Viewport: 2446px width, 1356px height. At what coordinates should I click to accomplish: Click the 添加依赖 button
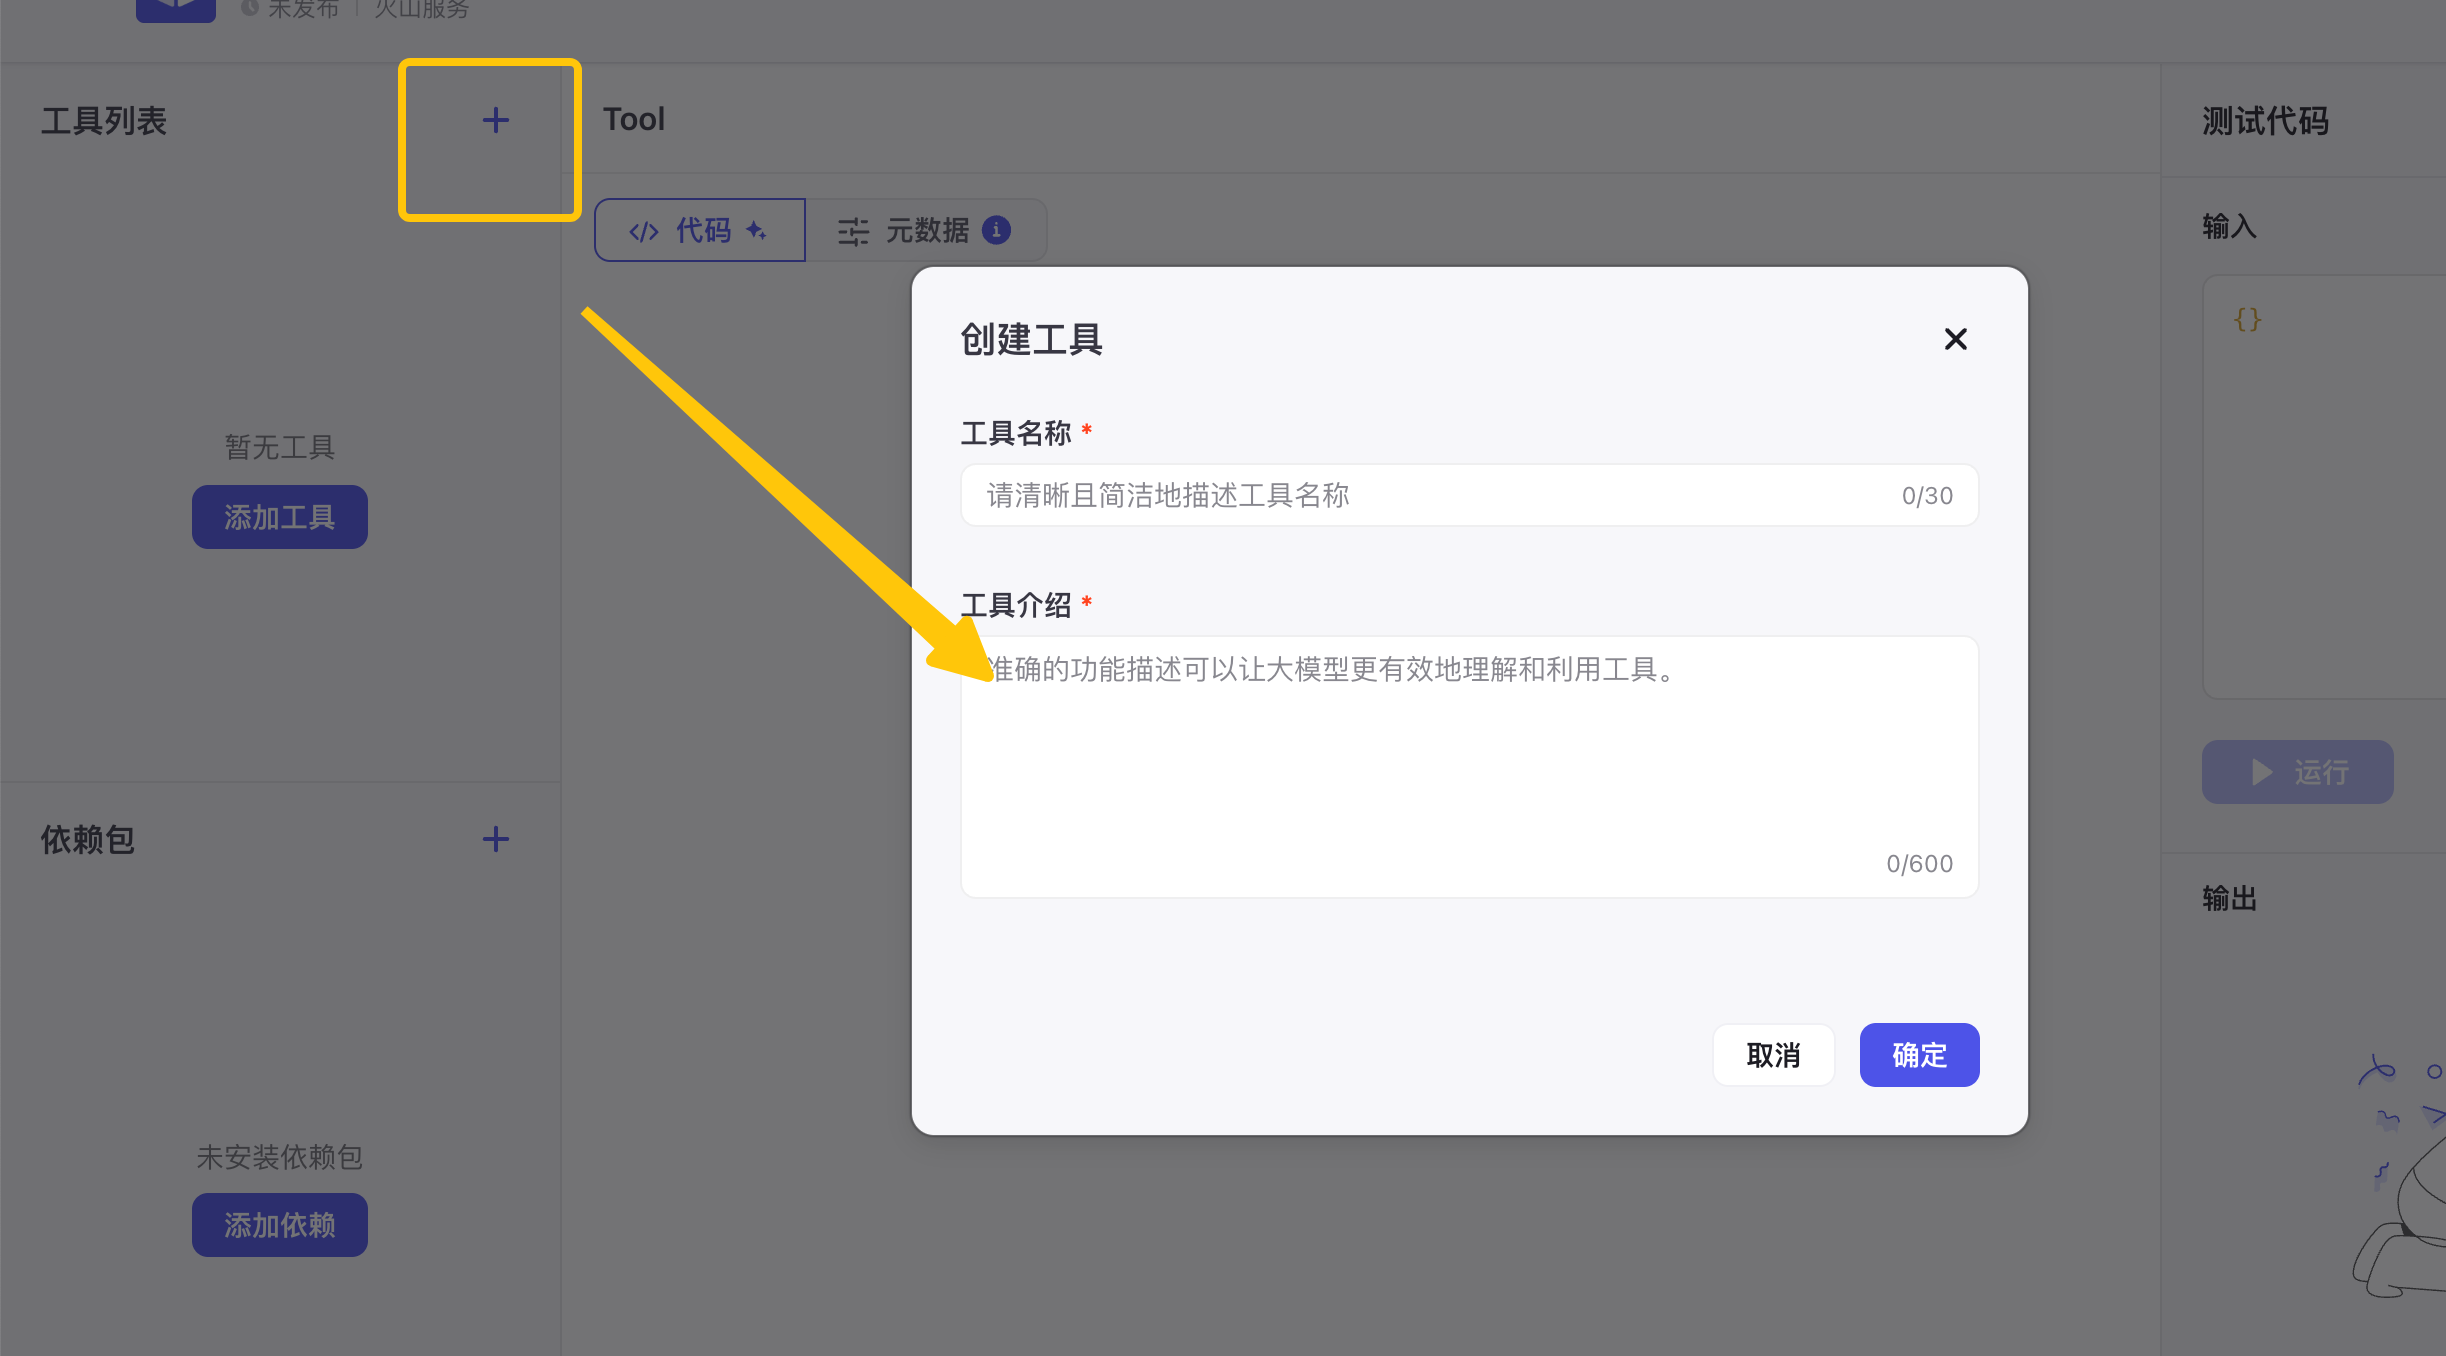pyautogui.click(x=279, y=1225)
